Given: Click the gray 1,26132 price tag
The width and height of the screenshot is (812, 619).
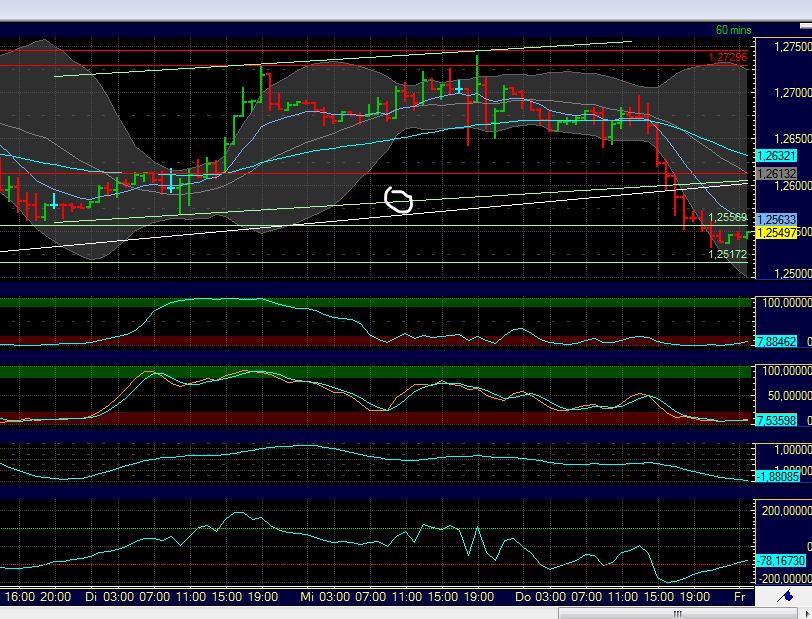Looking at the screenshot, I should click(x=776, y=174).
